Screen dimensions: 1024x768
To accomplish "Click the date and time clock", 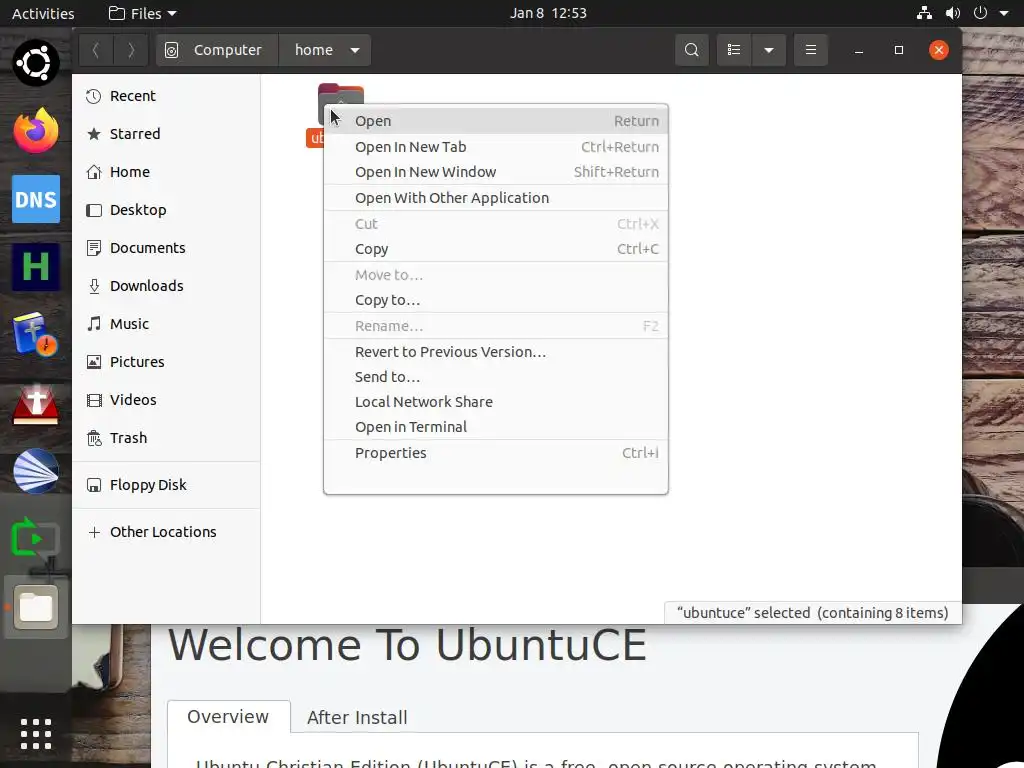I will [x=549, y=13].
